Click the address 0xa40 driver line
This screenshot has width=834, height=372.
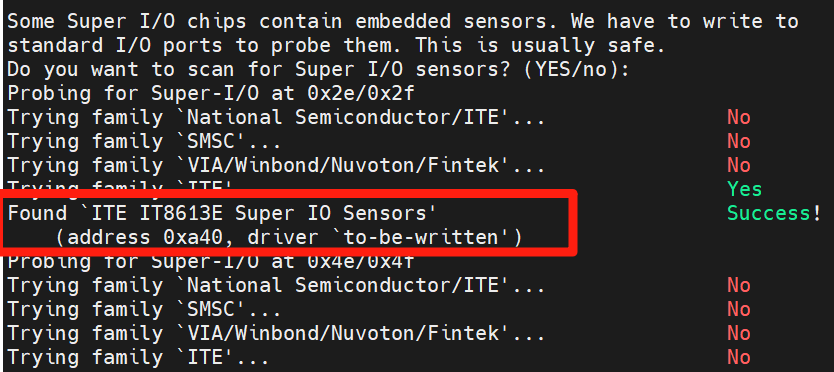click(289, 237)
